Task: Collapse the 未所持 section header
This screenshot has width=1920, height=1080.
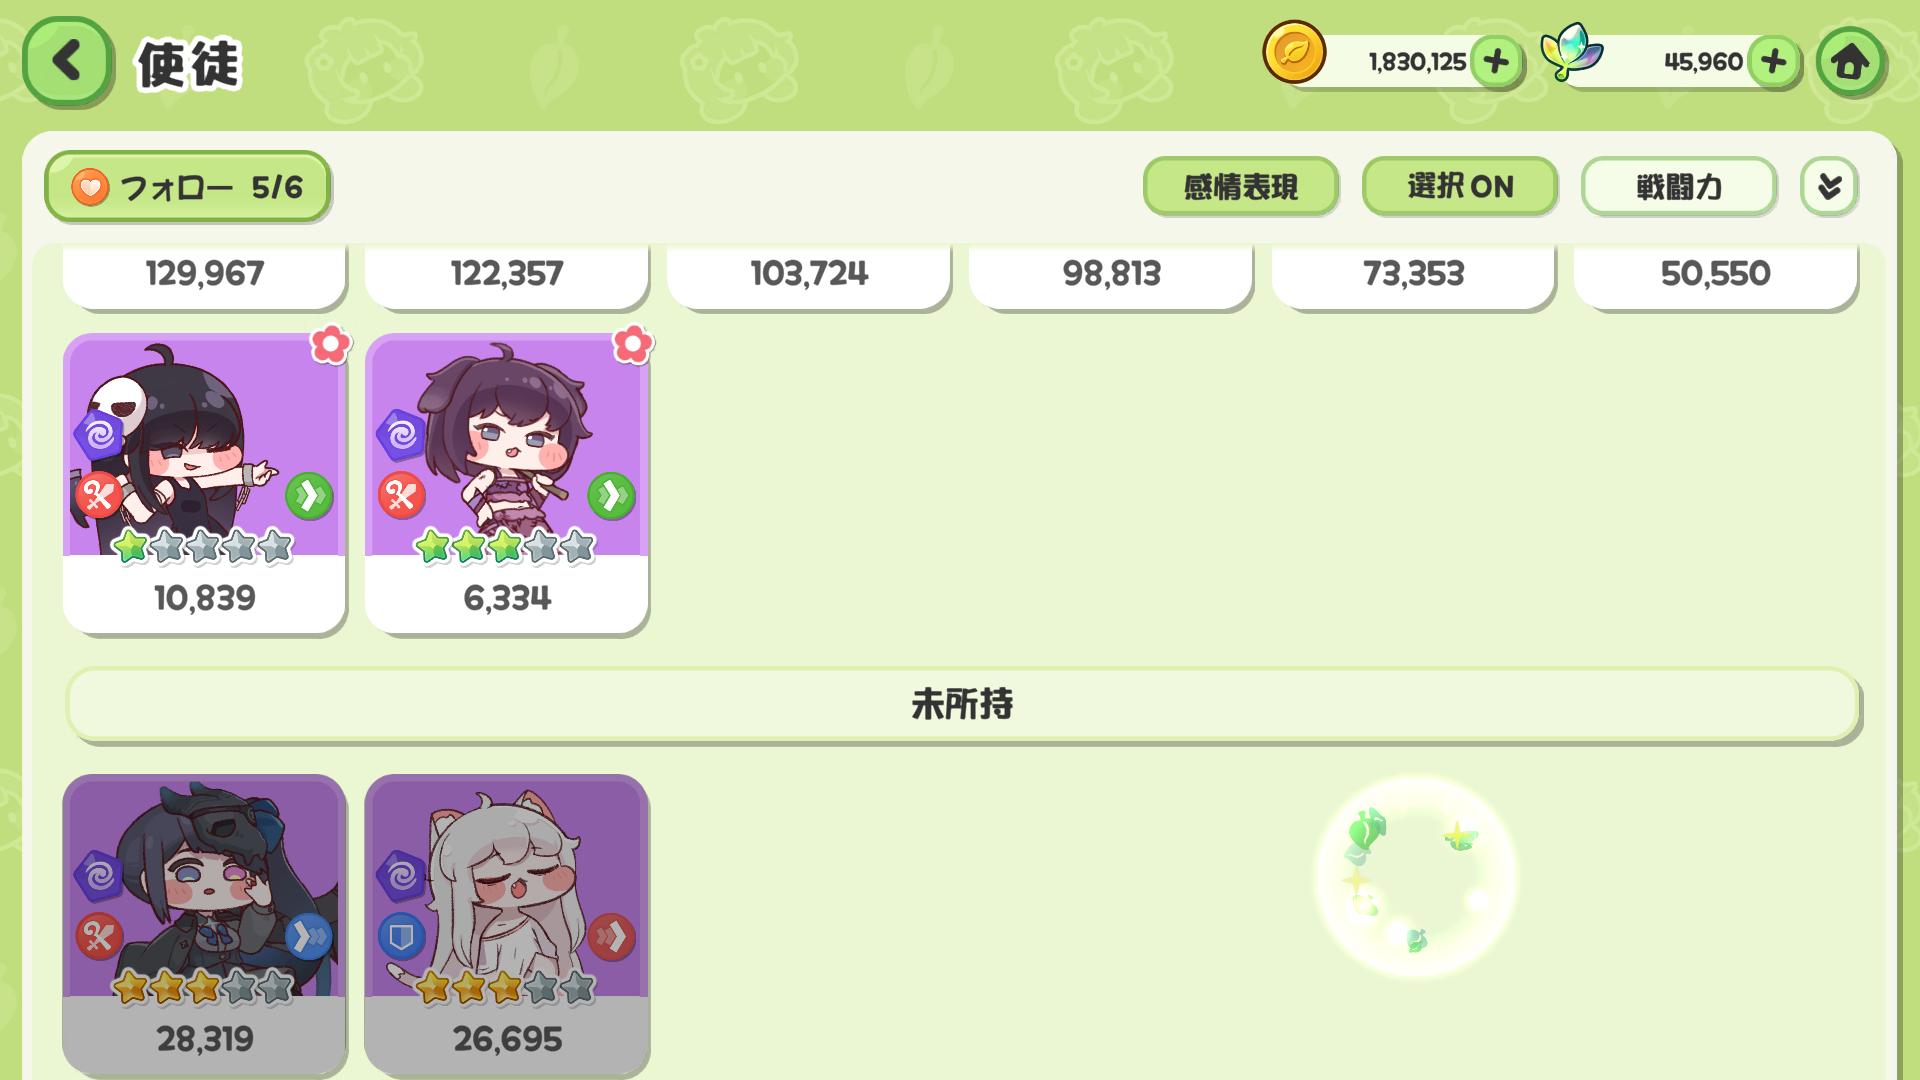Action: click(962, 705)
